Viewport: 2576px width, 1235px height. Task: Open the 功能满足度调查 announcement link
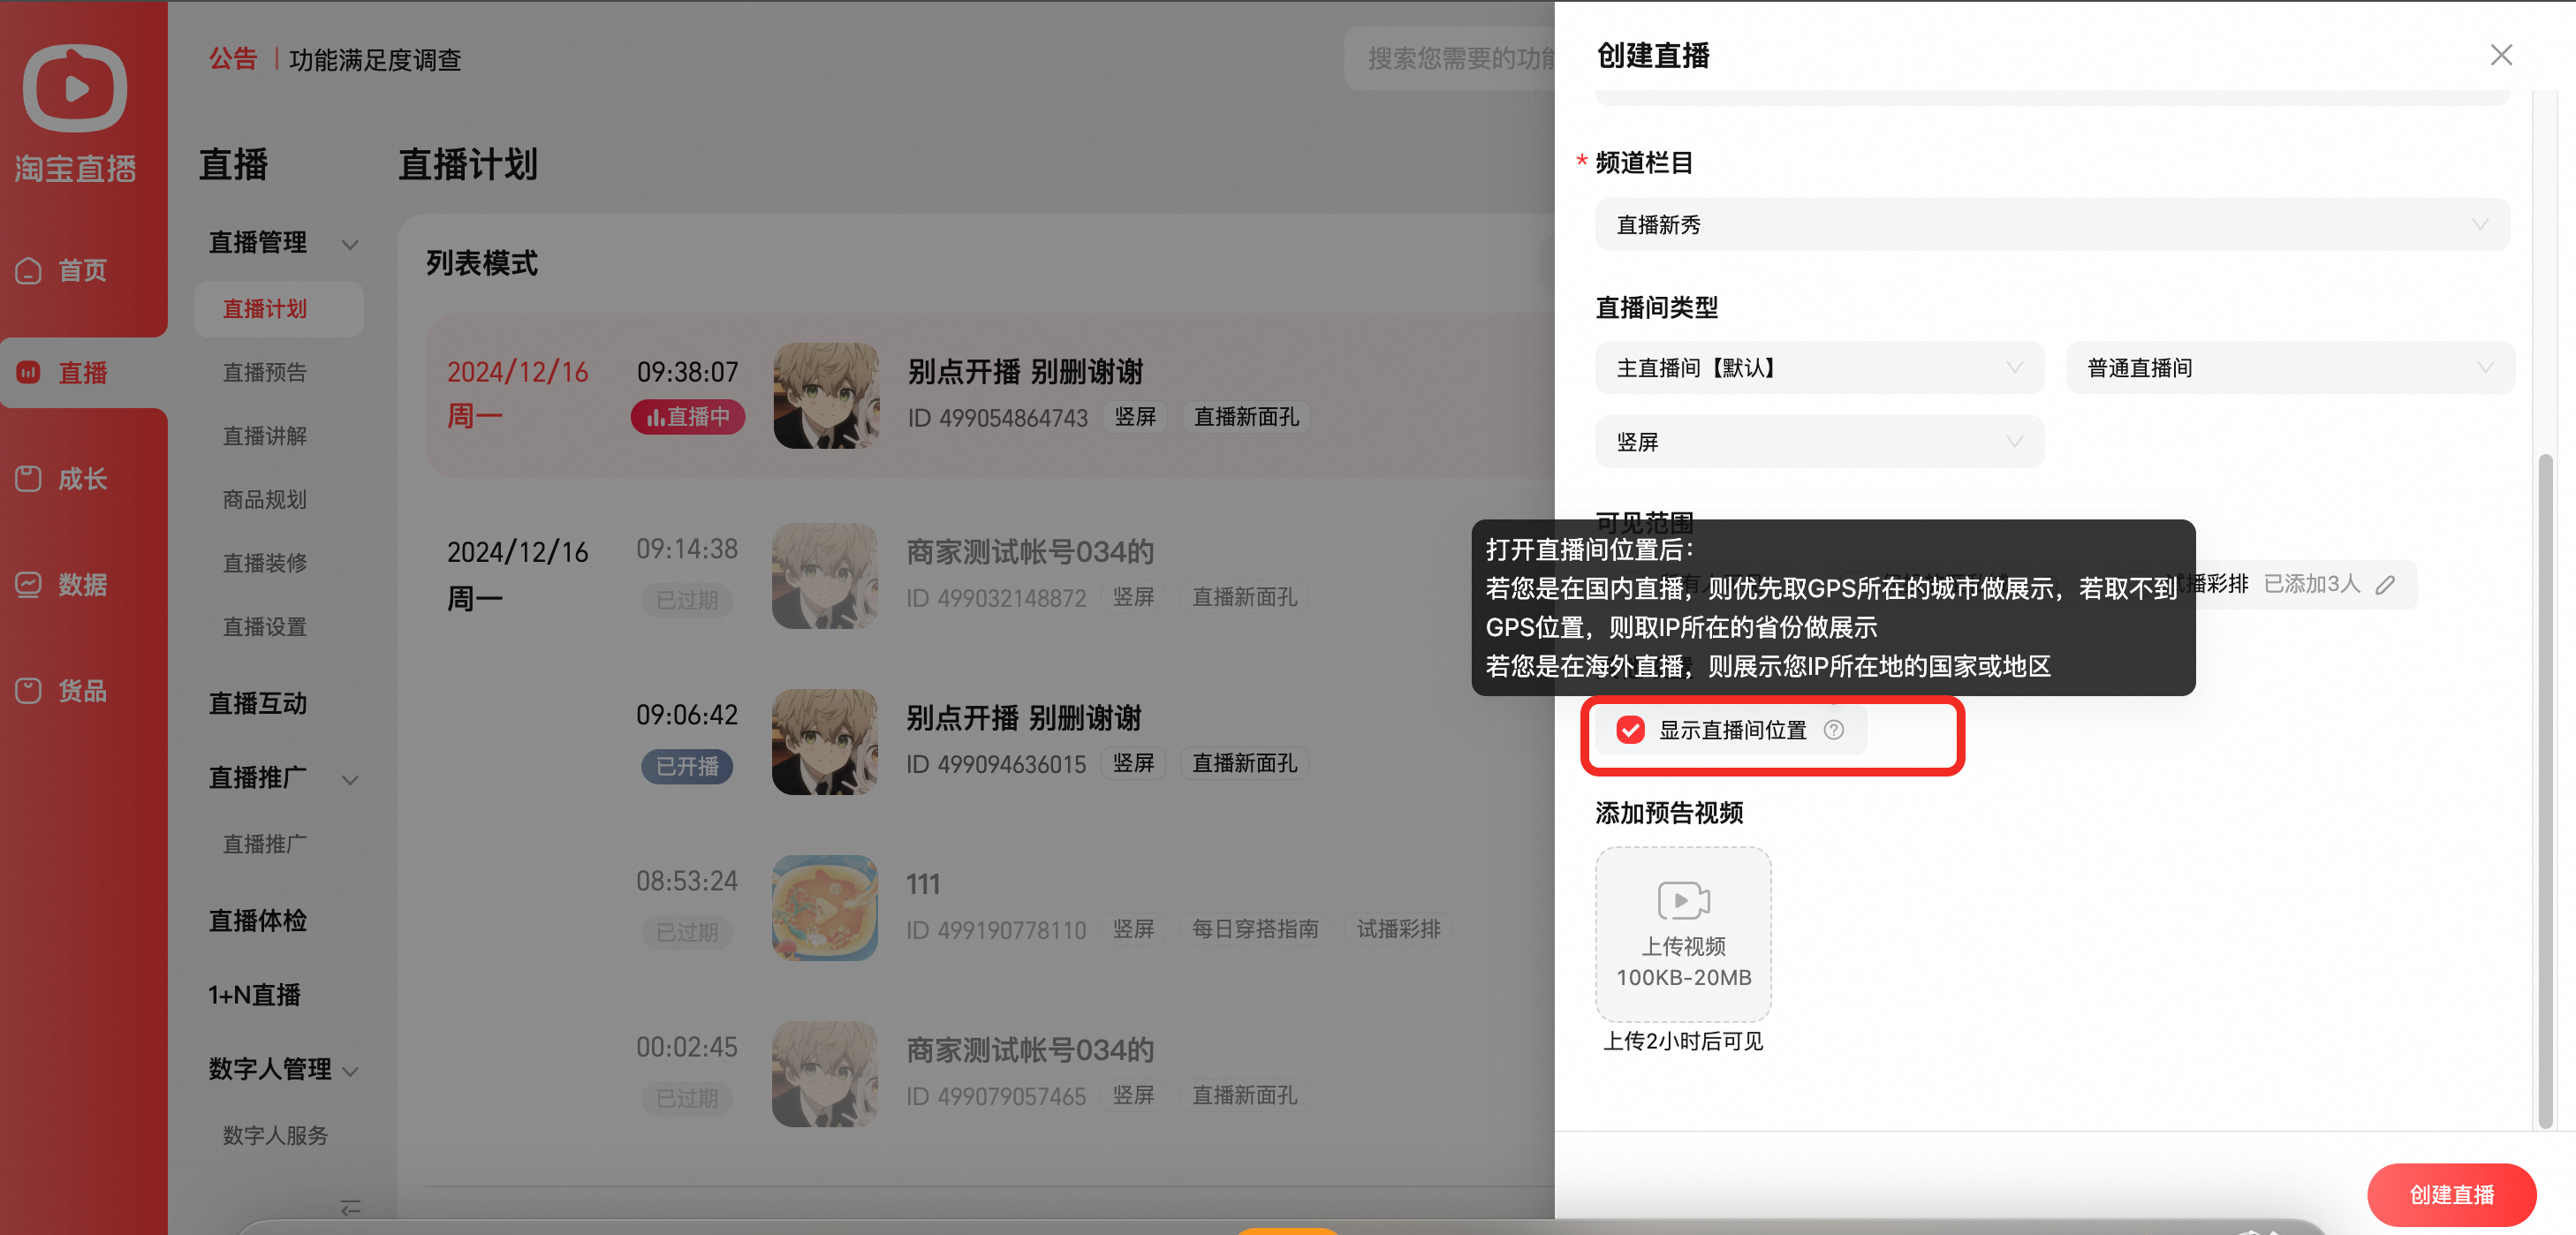[375, 60]
